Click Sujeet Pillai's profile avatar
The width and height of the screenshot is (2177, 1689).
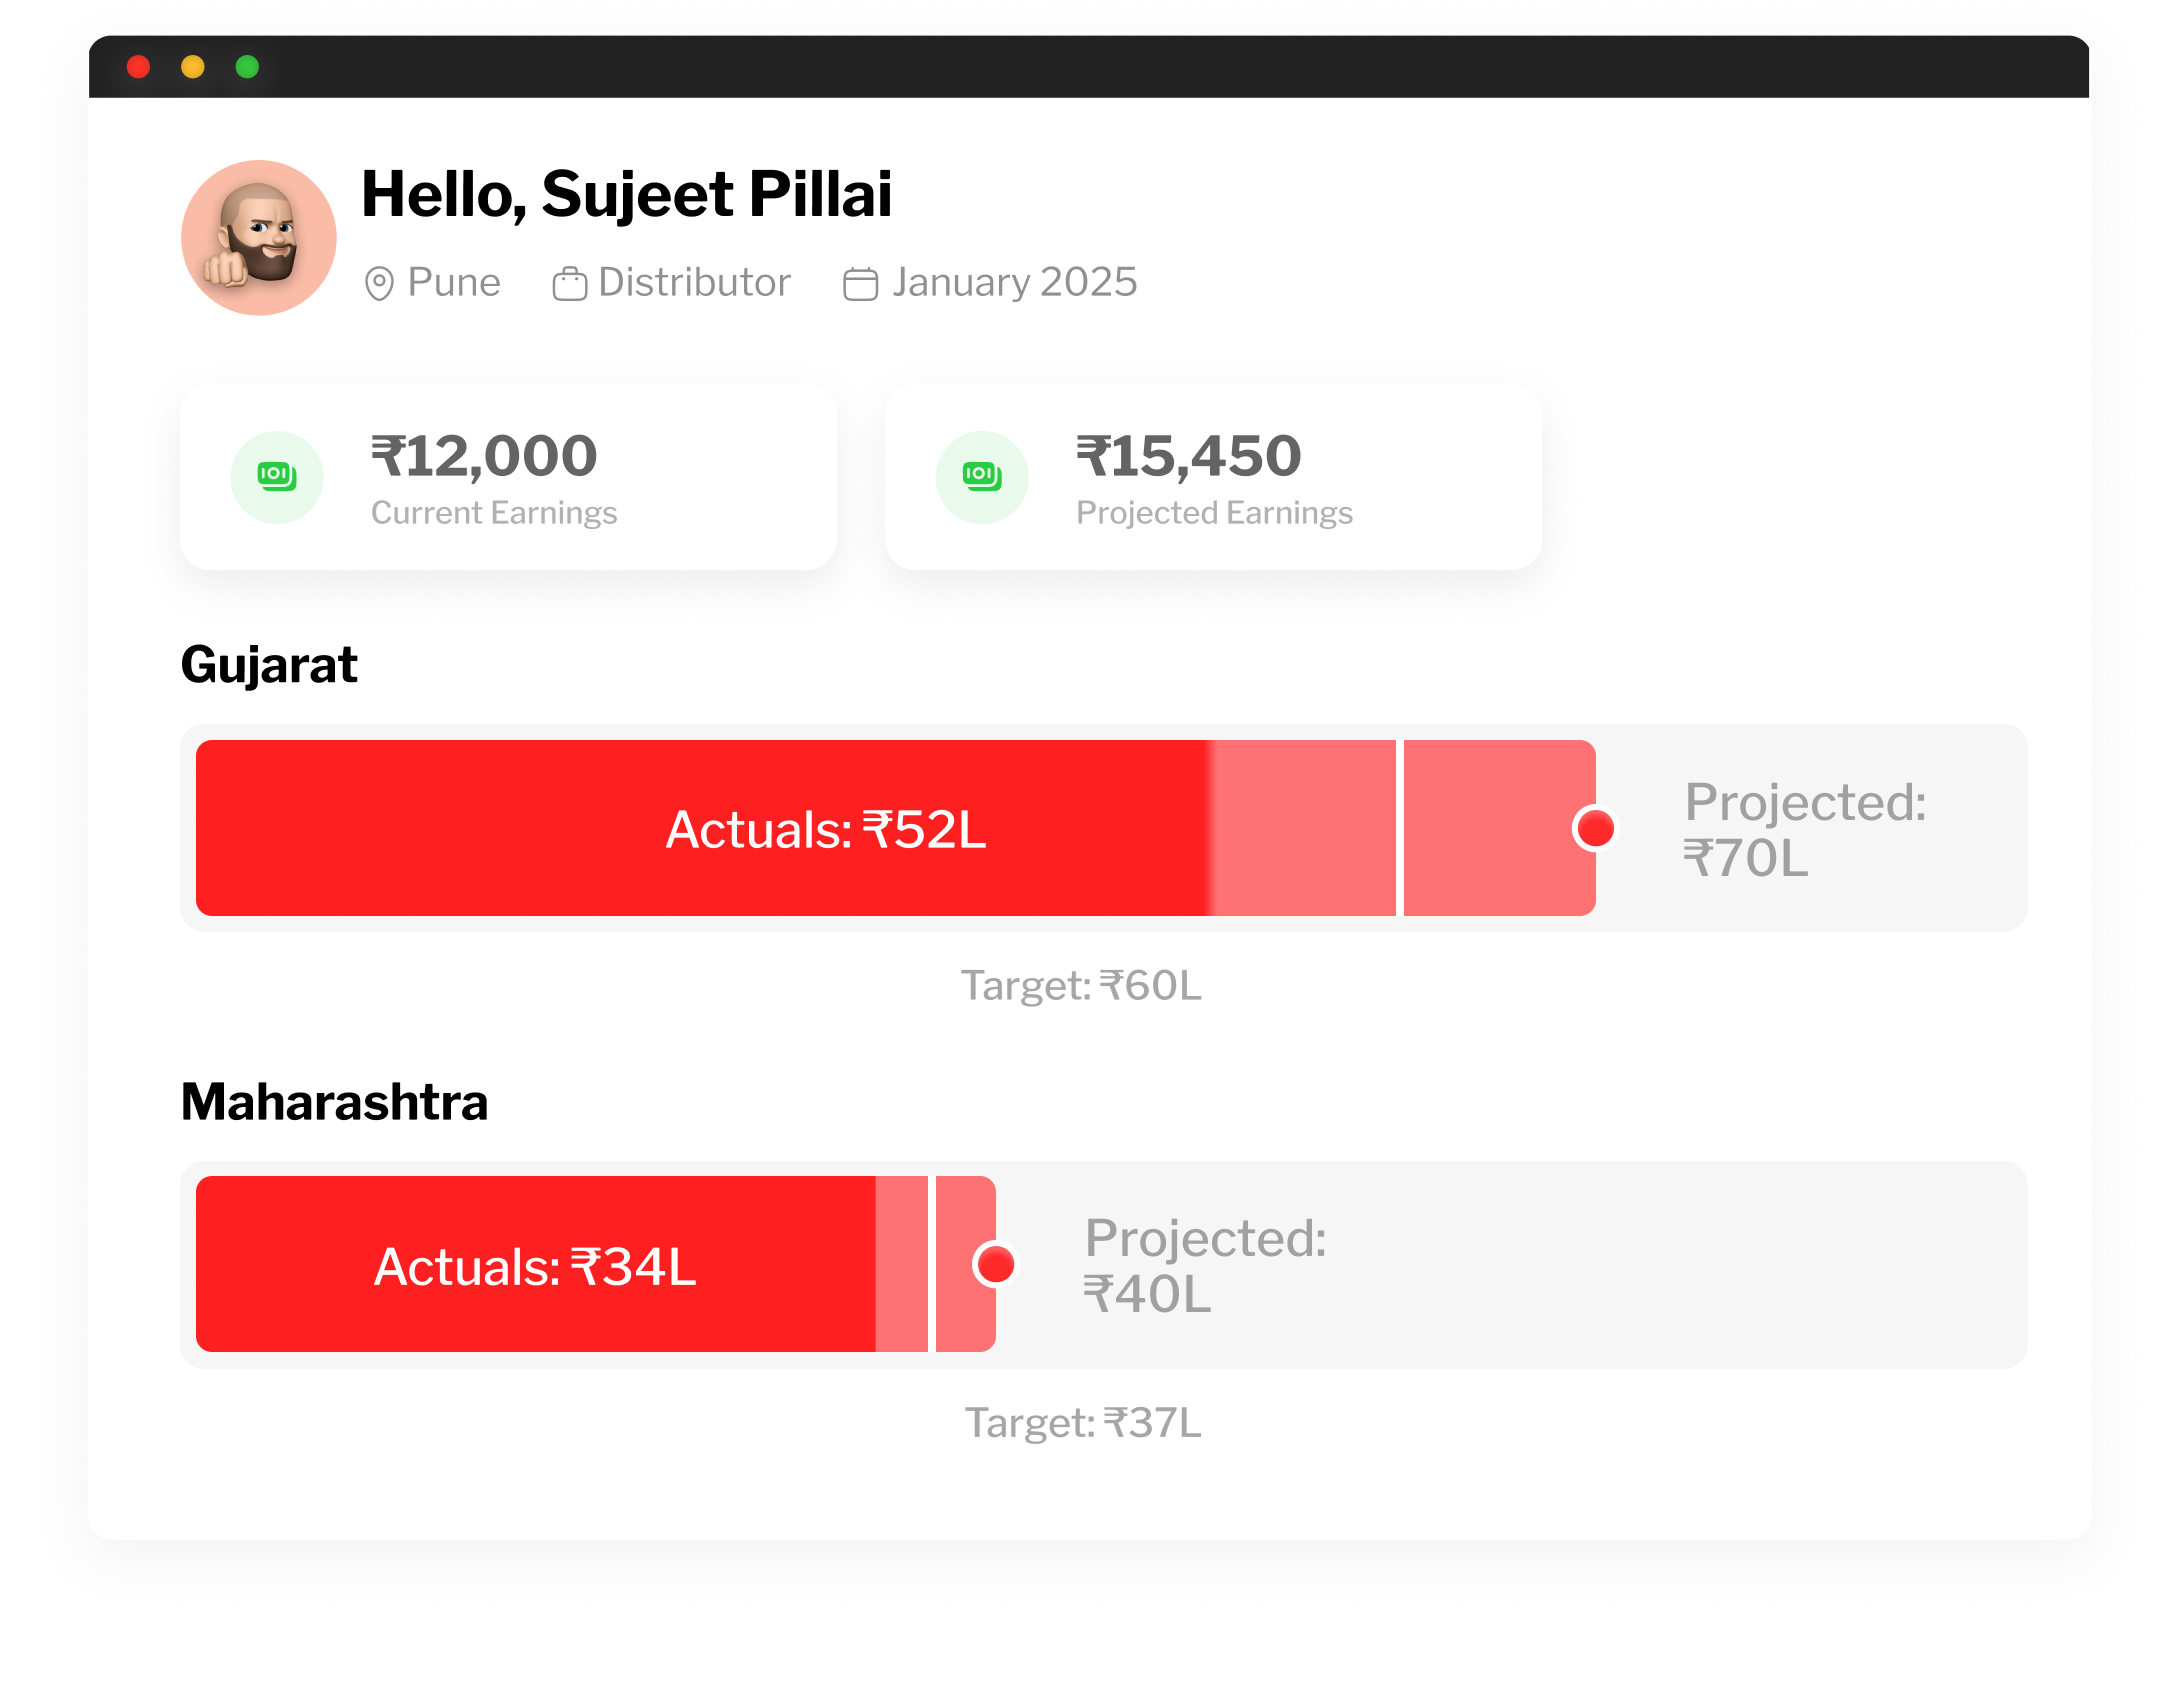click(x=258, y=238)
